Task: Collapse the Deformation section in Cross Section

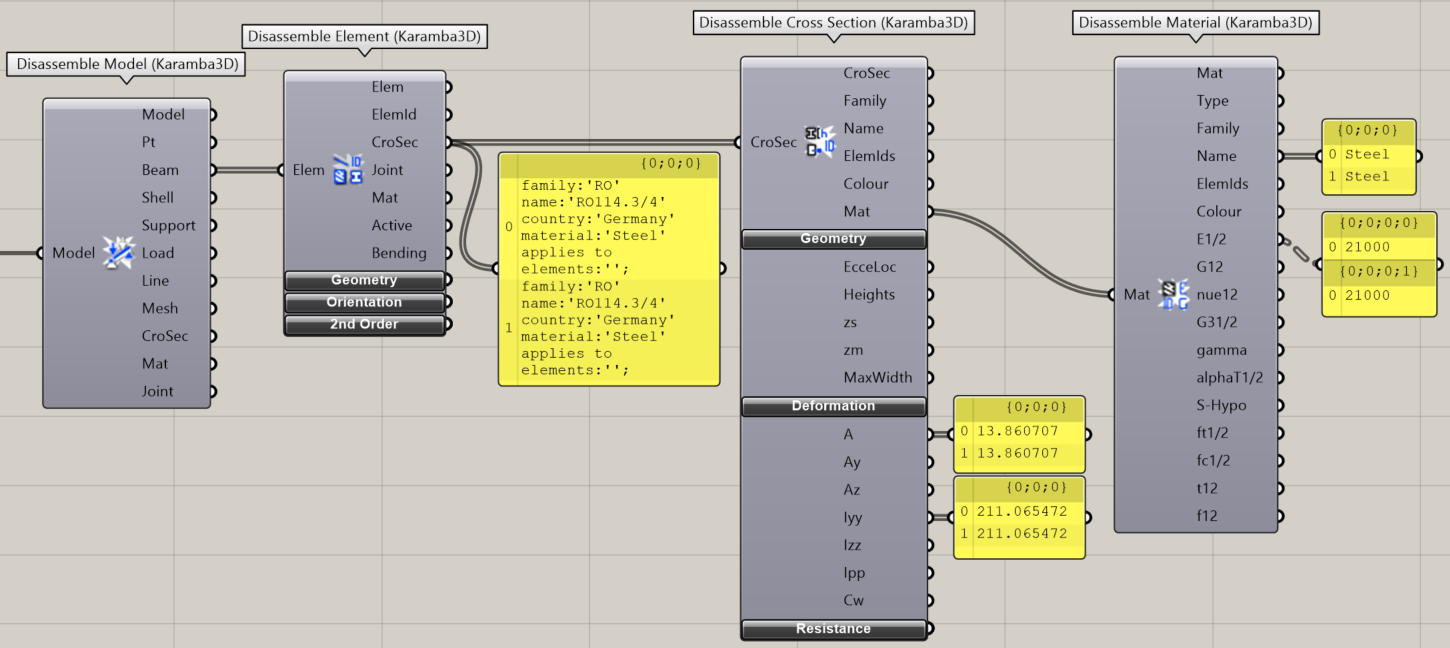Action: (x=833, y=407)
